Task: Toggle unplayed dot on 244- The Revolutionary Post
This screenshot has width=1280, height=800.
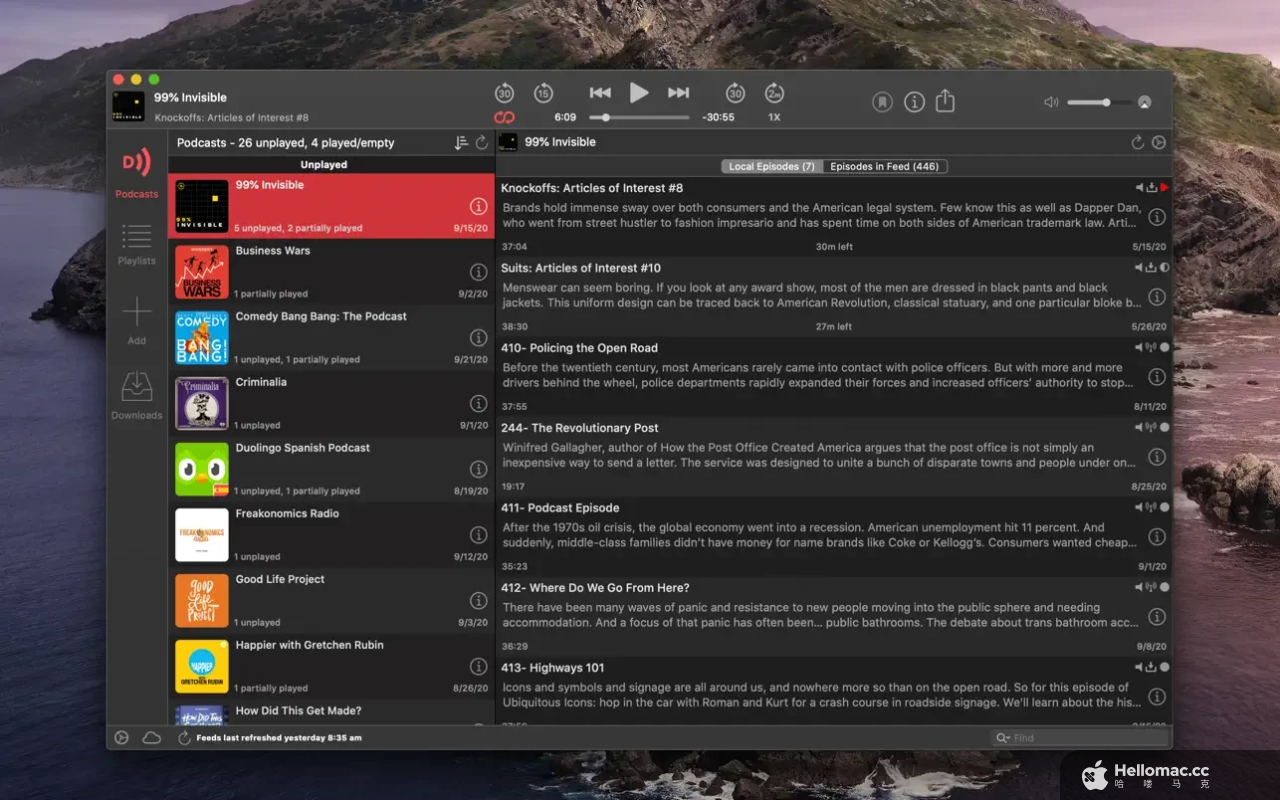Action: [1164, 428]
